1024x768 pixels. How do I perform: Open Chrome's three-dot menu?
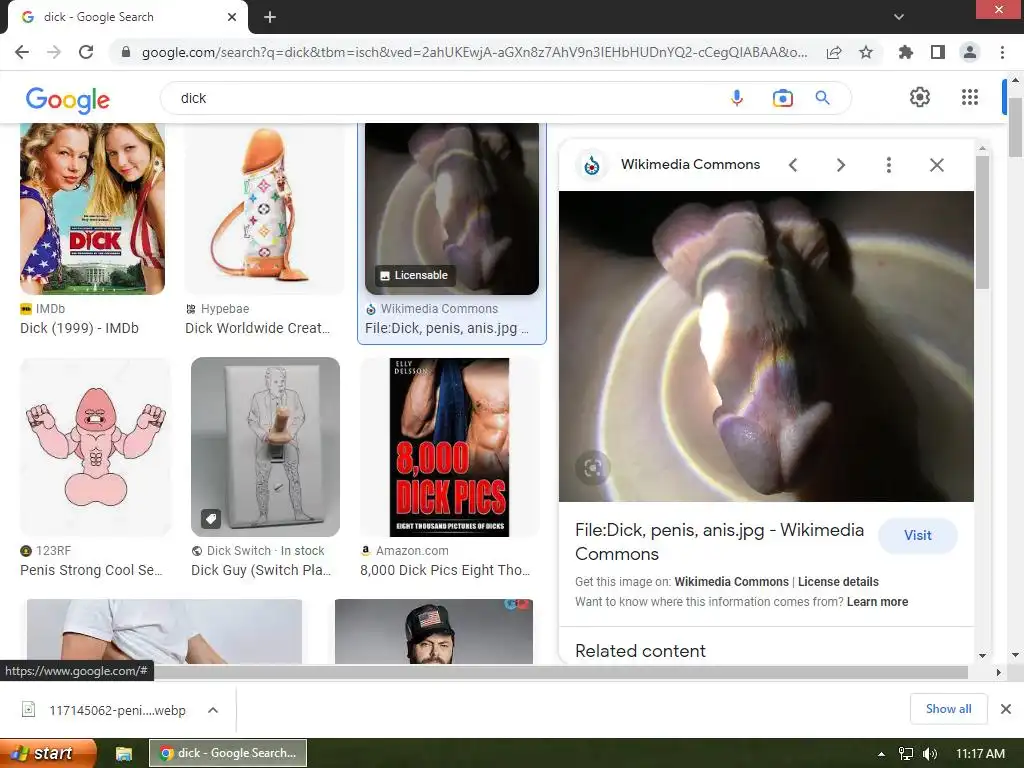(x=1002, y=52)
